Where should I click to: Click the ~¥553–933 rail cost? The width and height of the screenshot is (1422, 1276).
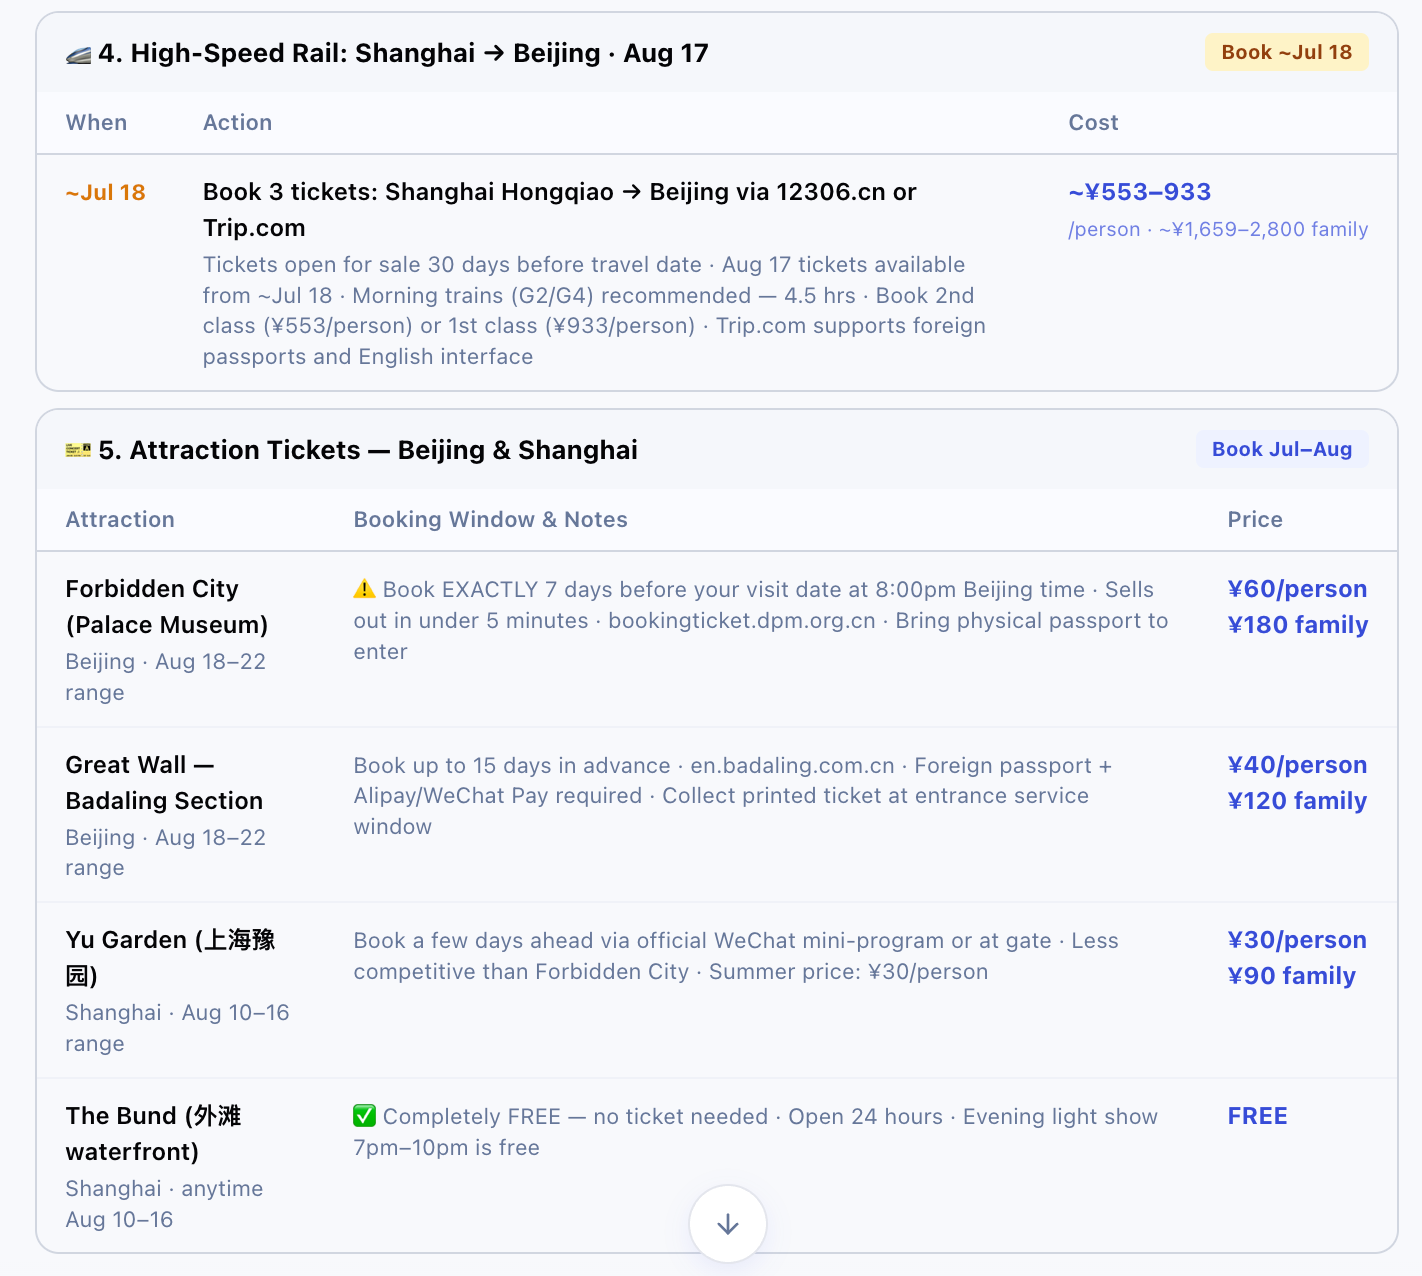(x=1139, y=192)
